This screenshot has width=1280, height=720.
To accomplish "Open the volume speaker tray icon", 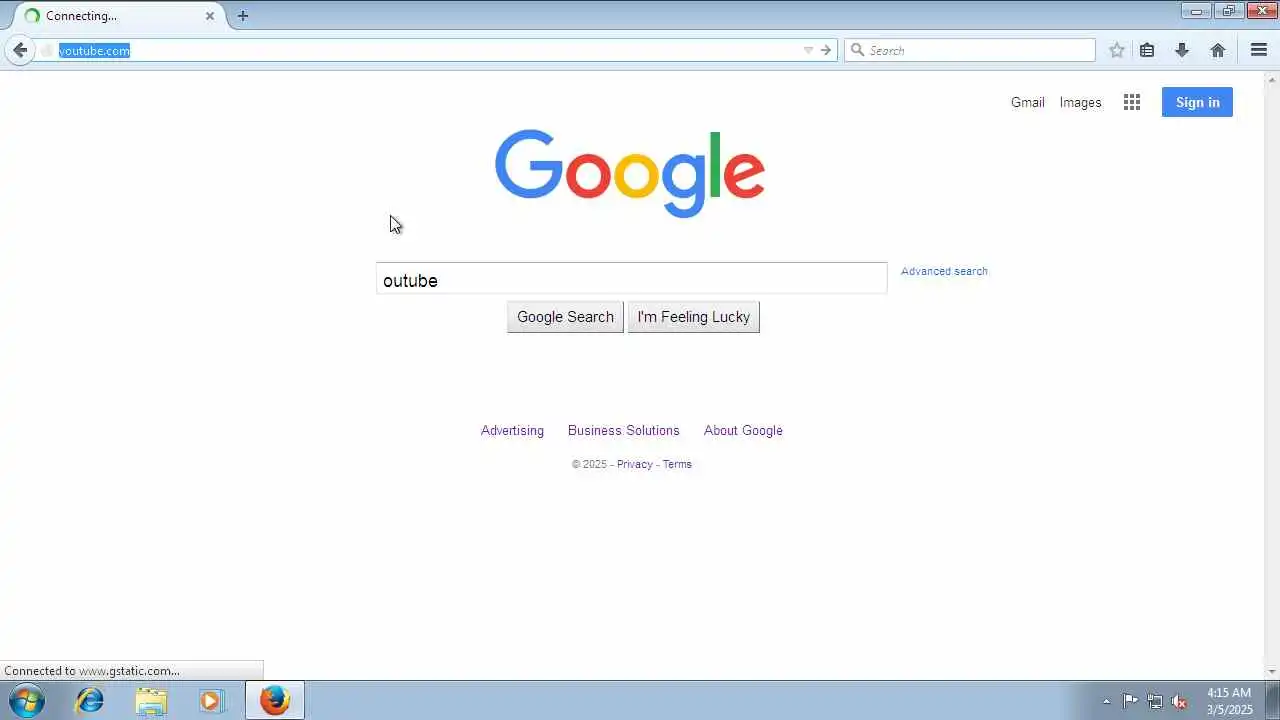I will click(1180, 701).
